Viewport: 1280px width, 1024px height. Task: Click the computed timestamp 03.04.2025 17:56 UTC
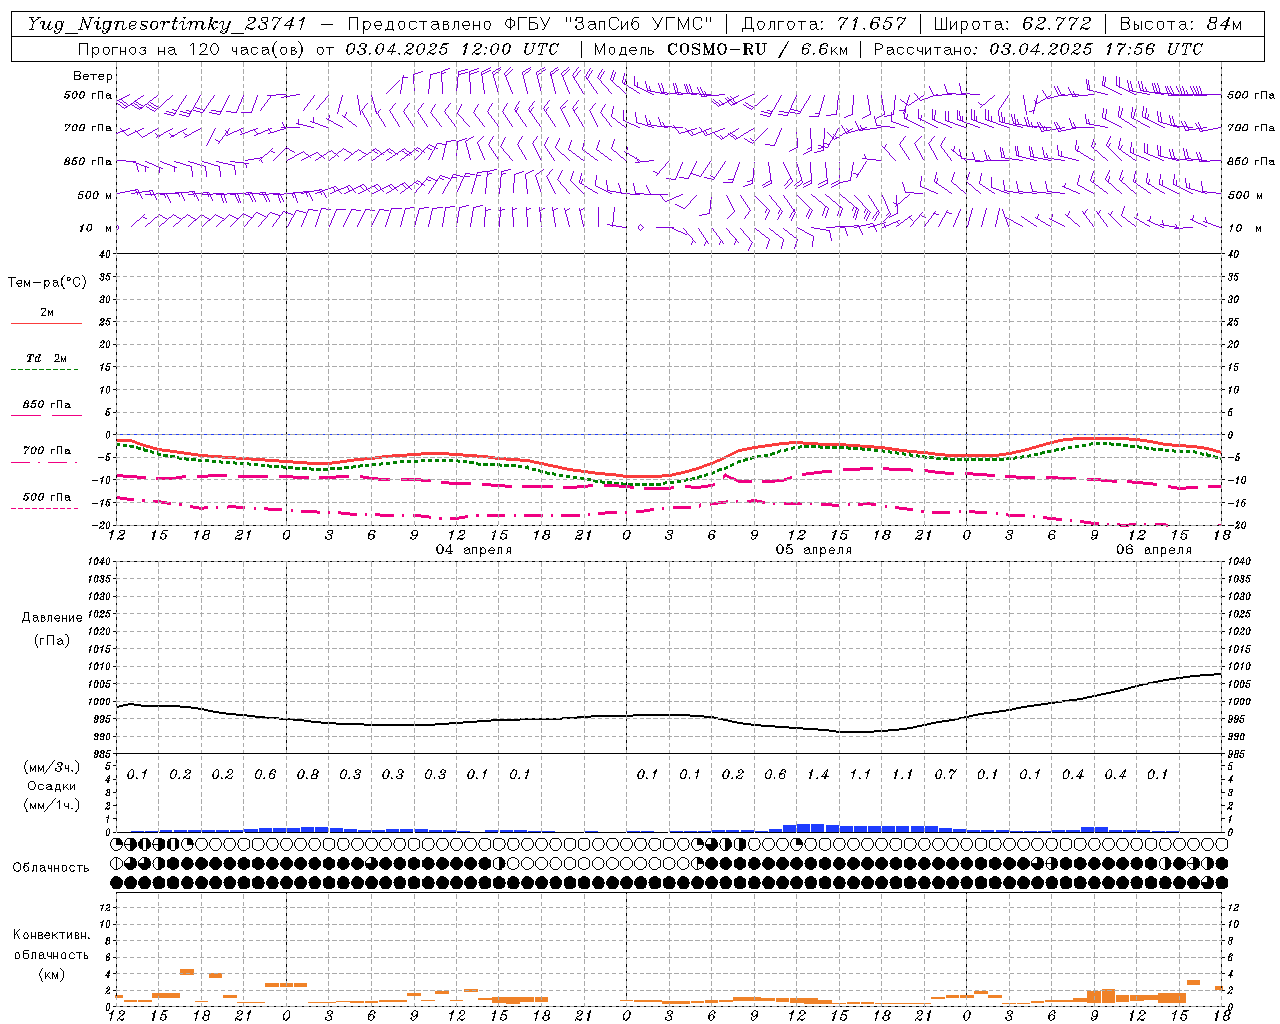pyautogui.click(x=1096, y=49)
